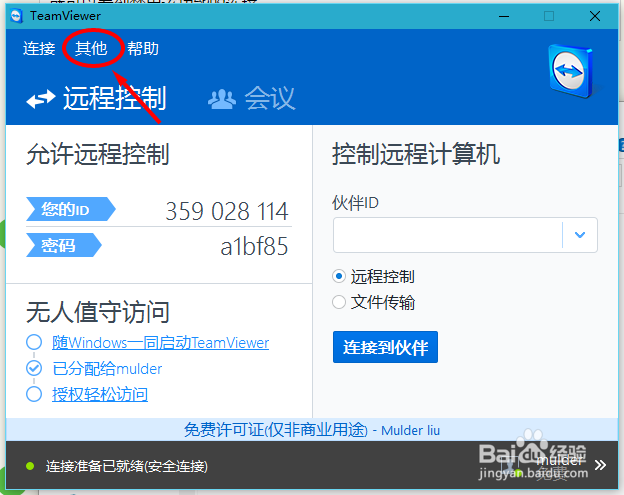Click the green connection status indicator
624x495 pixels.
point(30,466)
